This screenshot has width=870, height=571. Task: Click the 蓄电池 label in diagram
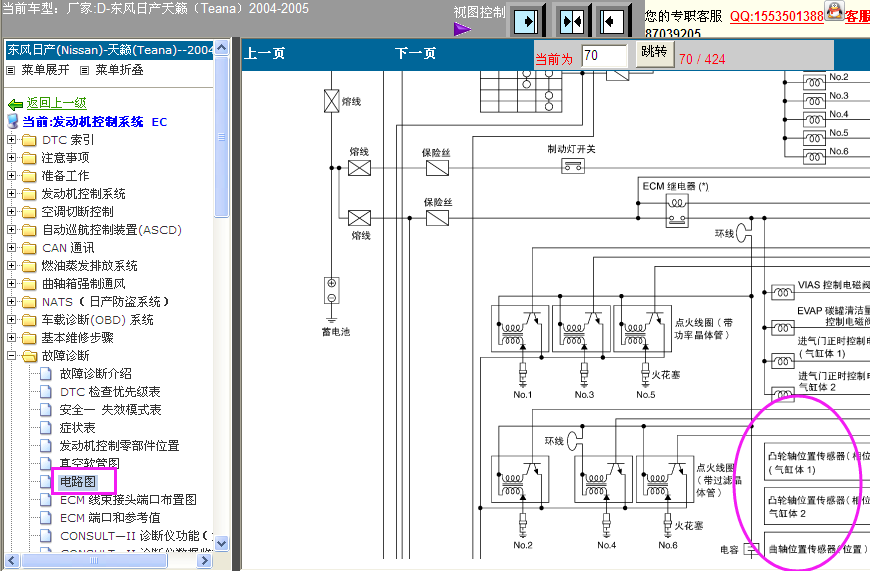[x=336, y=332]
